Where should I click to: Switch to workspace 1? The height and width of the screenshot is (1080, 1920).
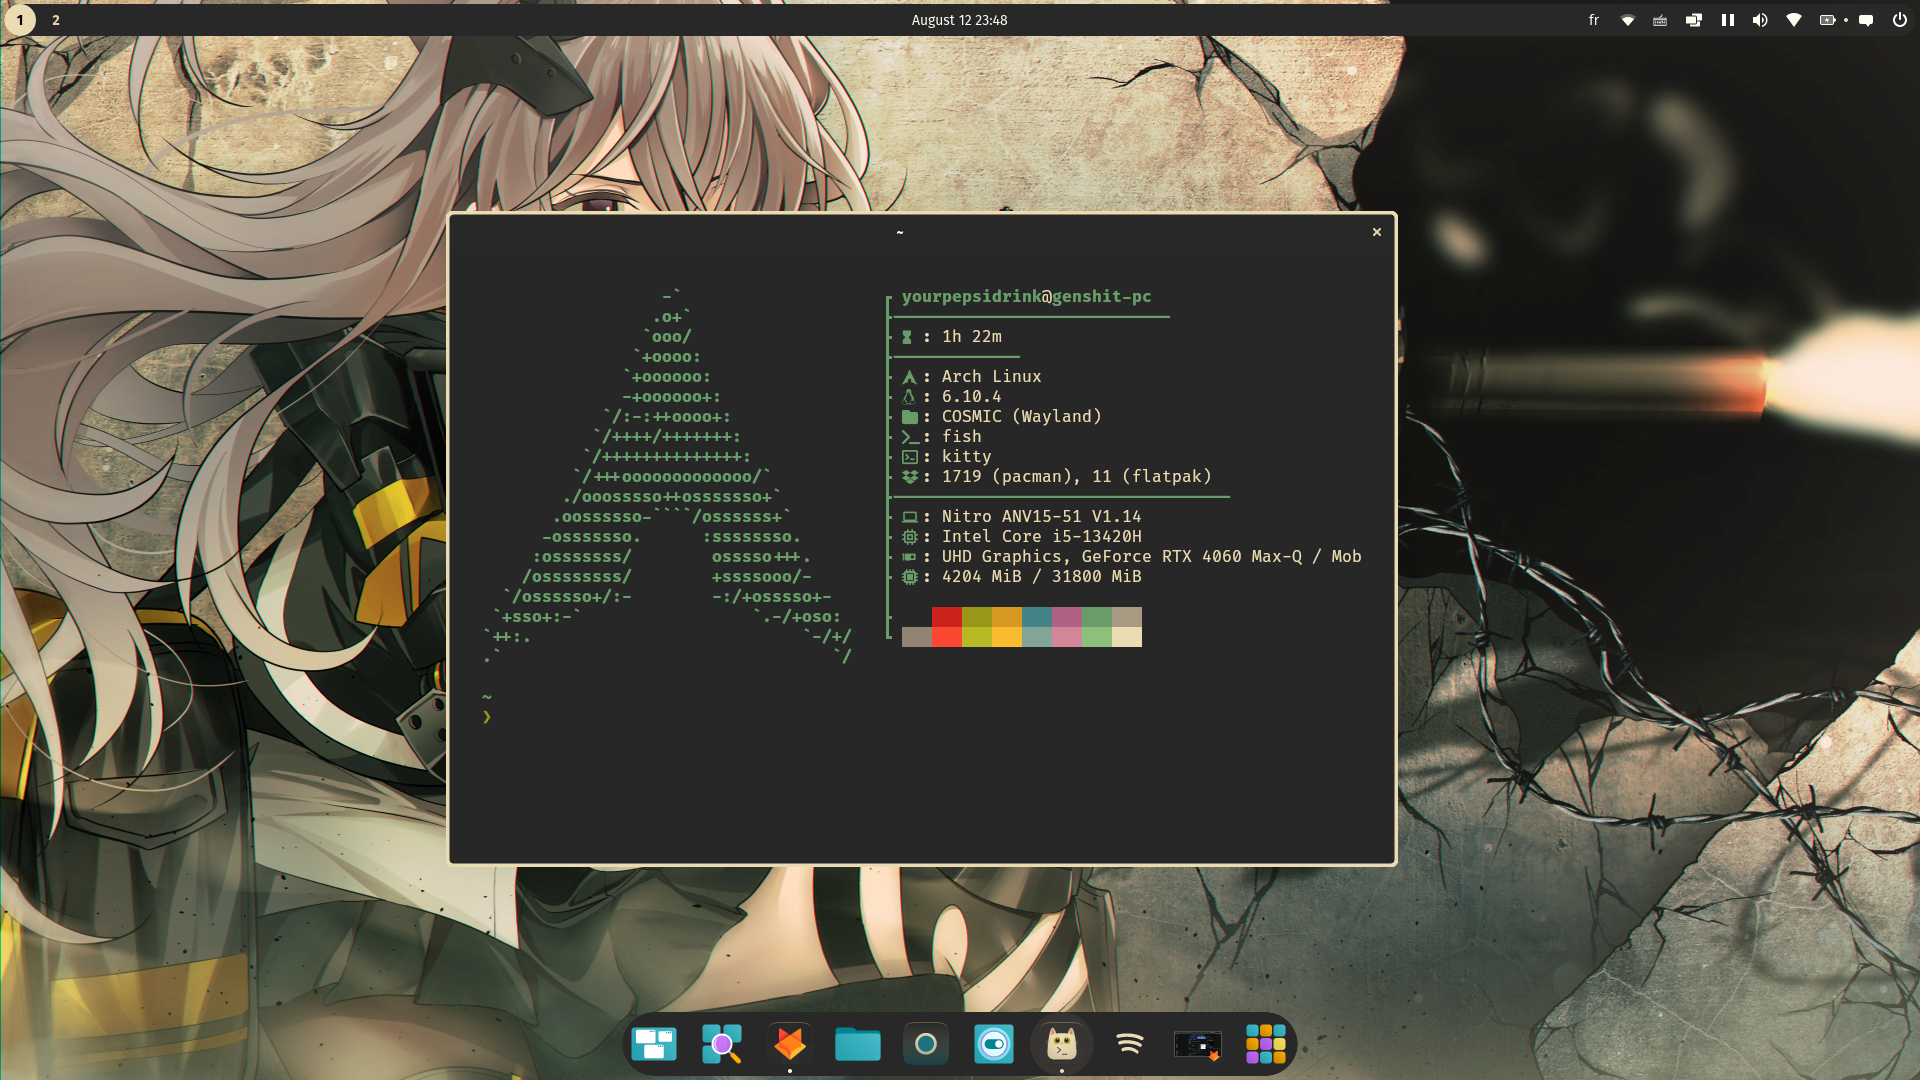coord(20,20)
